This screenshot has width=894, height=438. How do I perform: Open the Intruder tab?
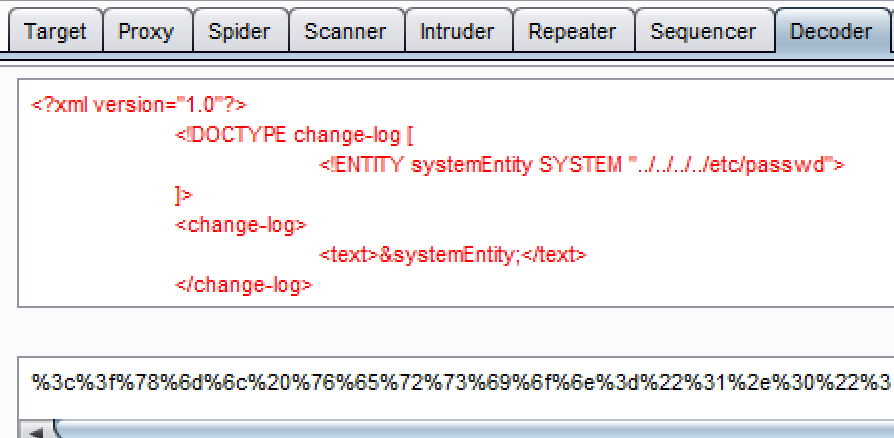[x=458, y=31]
